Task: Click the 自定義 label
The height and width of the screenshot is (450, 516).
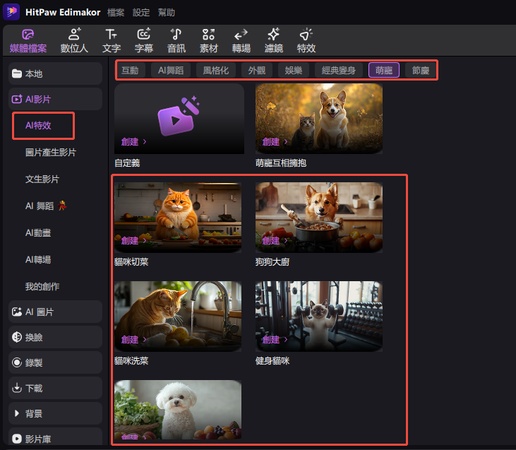Action: (127, 163)
